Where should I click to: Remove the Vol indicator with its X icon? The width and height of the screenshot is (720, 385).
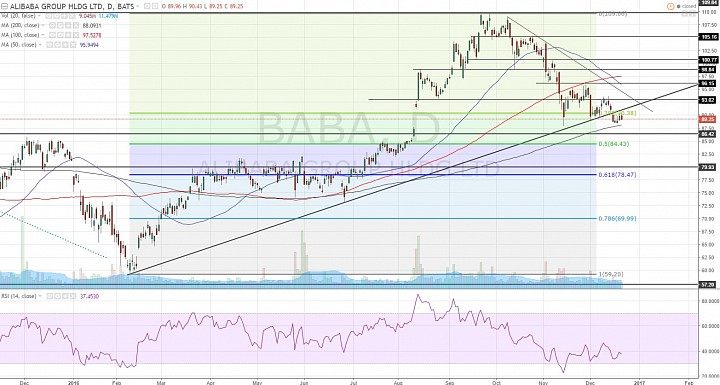(x=72, y=16)
